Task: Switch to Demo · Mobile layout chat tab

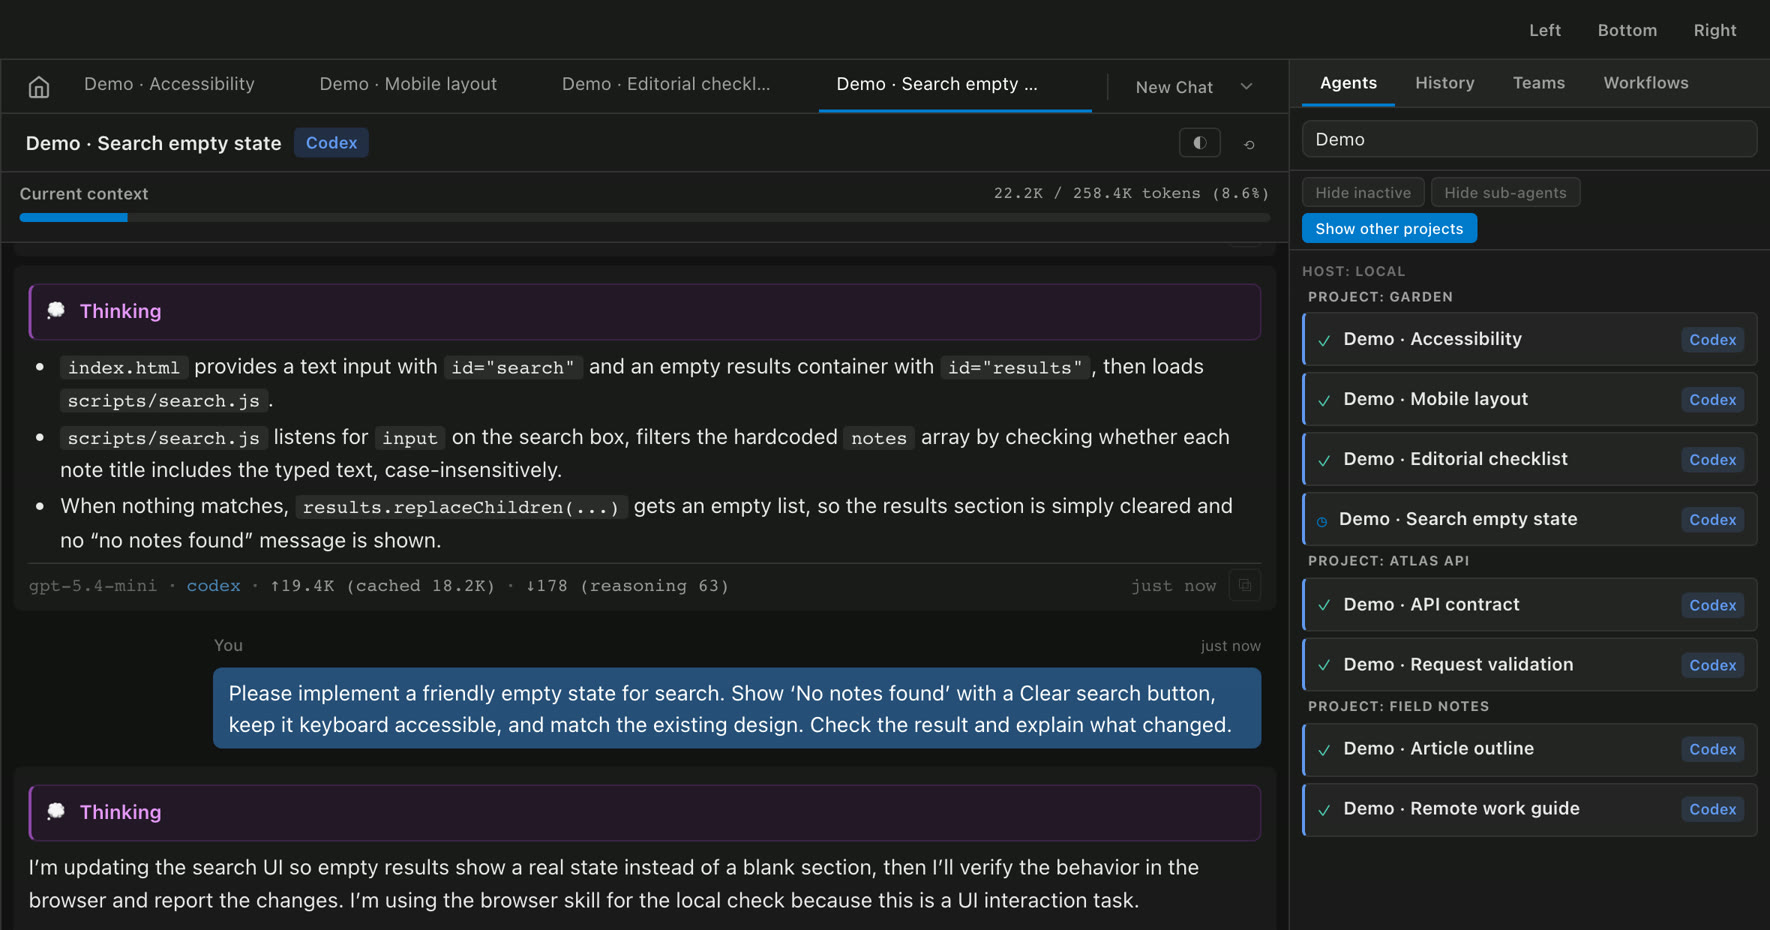Action: [x=408, y=84]
